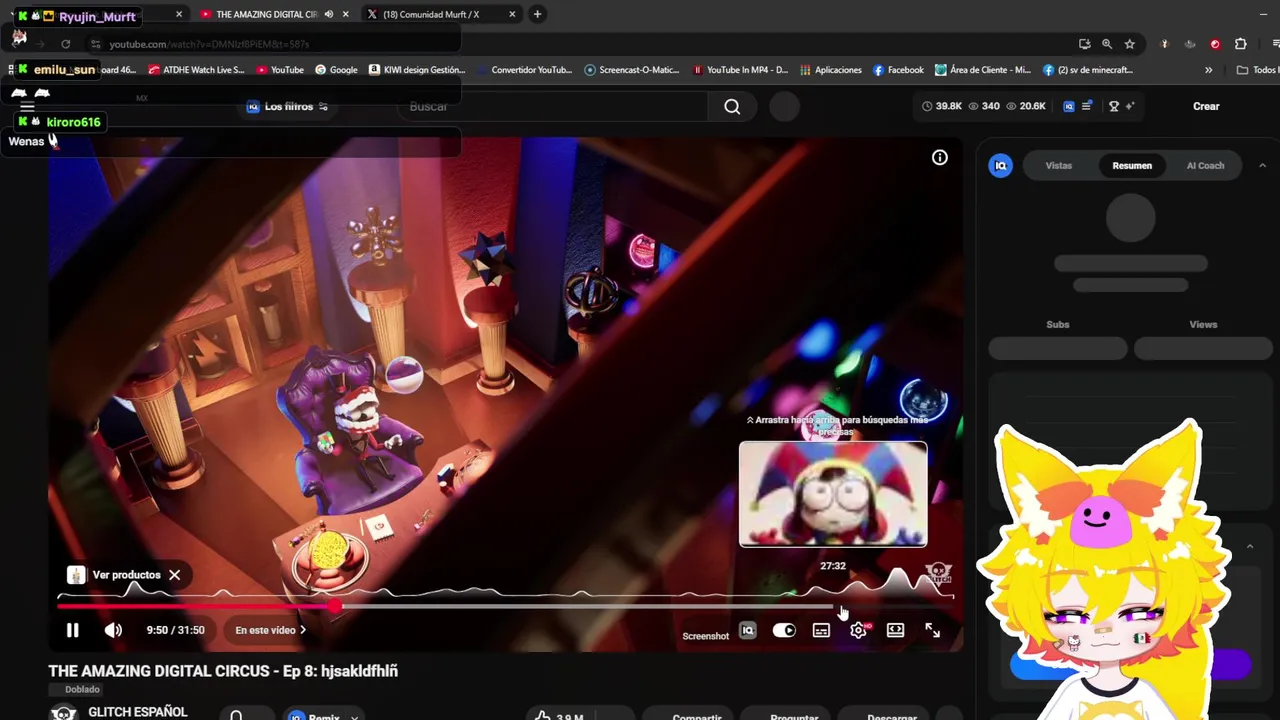Image resolution: width=1280 pixels, height=720 pixels.
Task: Click the vidIQ icon in stats bar
Action: coord(1068,106)
